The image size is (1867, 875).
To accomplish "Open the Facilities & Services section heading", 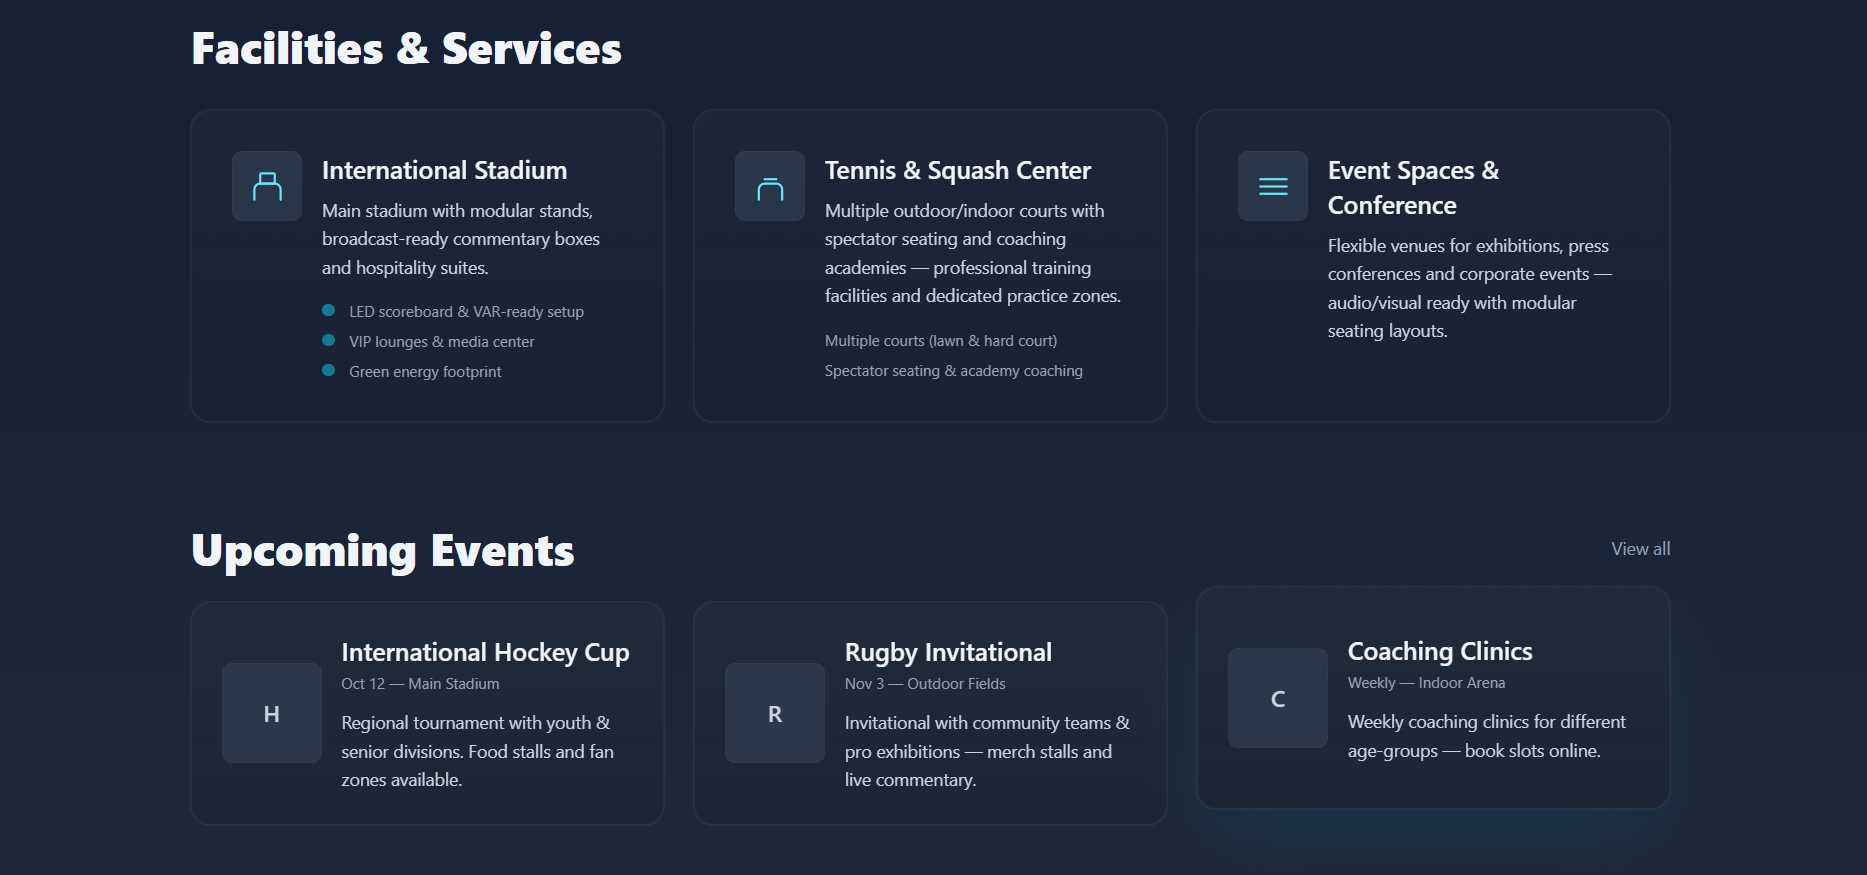I will 406,47.
